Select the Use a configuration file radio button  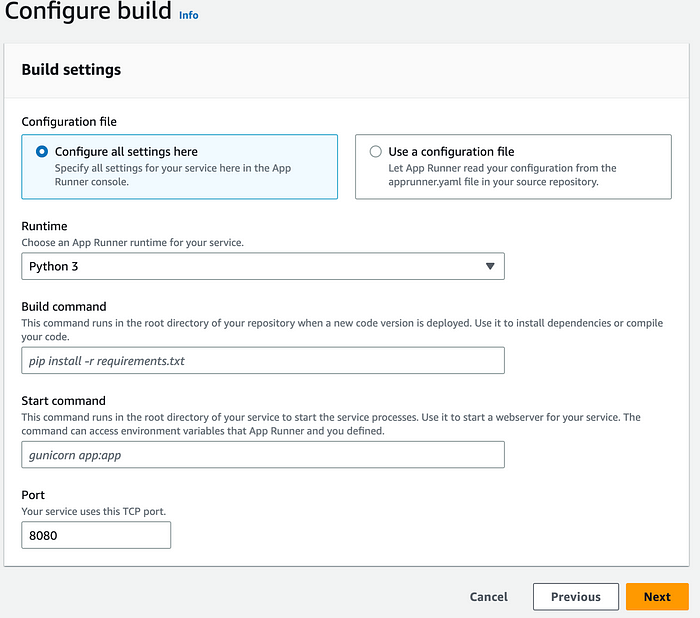point(375,152)
